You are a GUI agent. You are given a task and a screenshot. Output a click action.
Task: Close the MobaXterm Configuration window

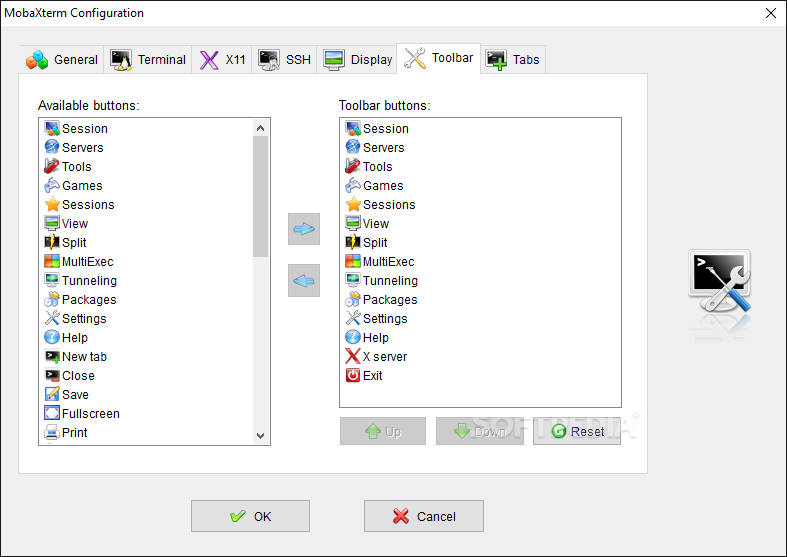[771, 13]
